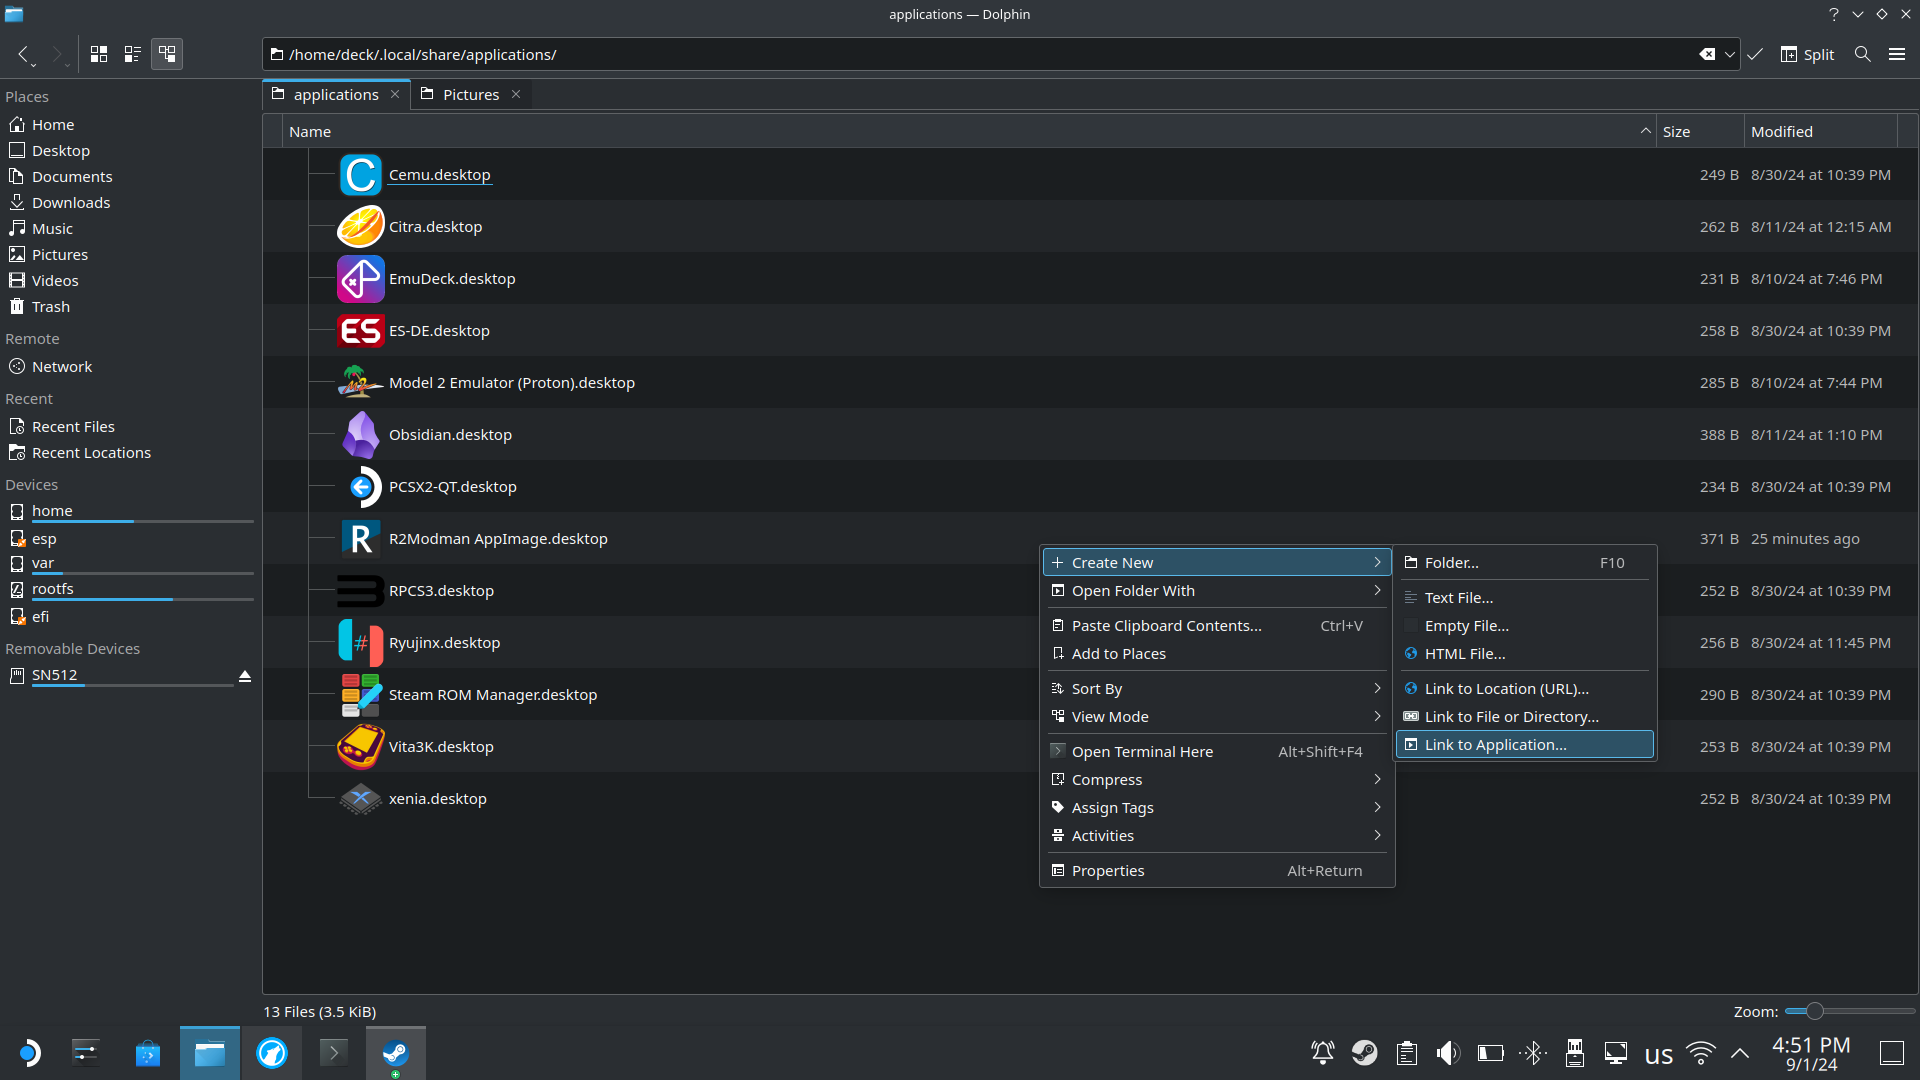Image resolution: width=1920 pixels, height=1080 pixels.
Task: Expand the Sort By submenu
Action: [1217, 689]
